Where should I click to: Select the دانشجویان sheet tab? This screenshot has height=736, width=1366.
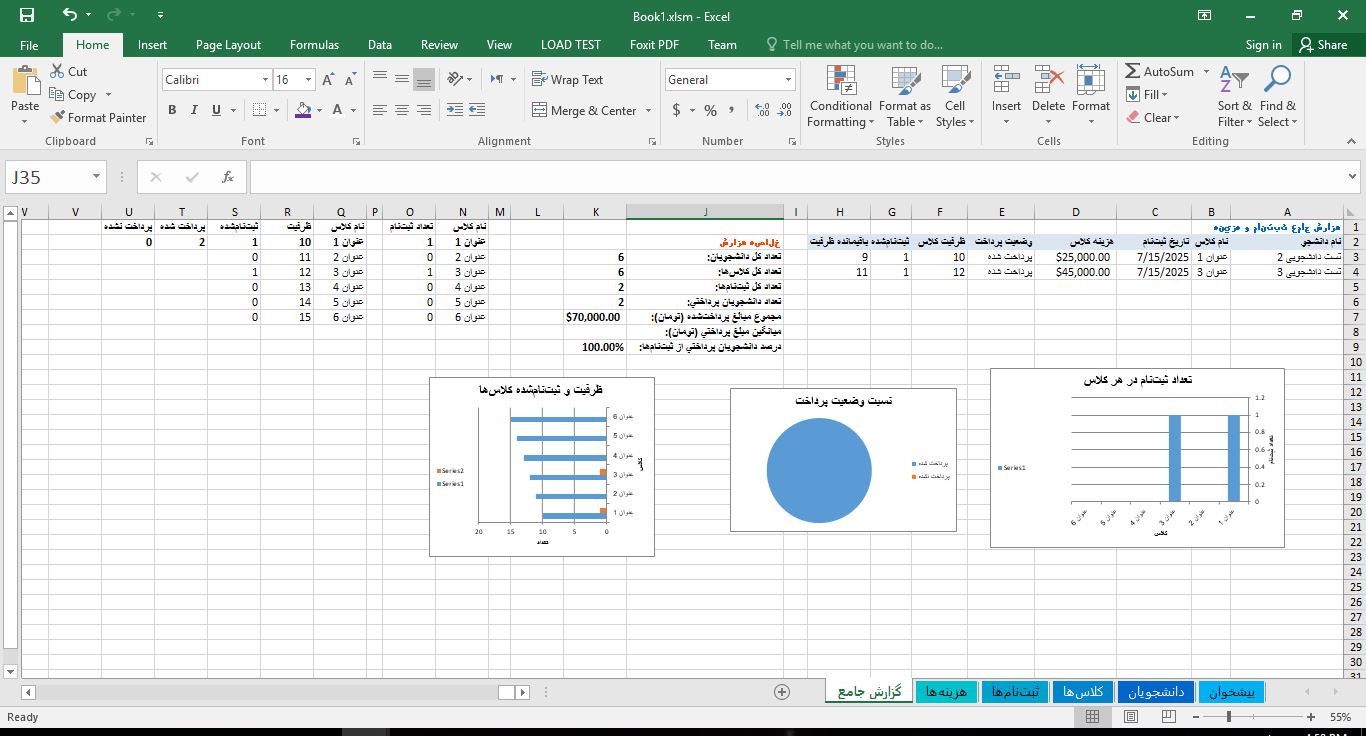tap(1156, 692)
